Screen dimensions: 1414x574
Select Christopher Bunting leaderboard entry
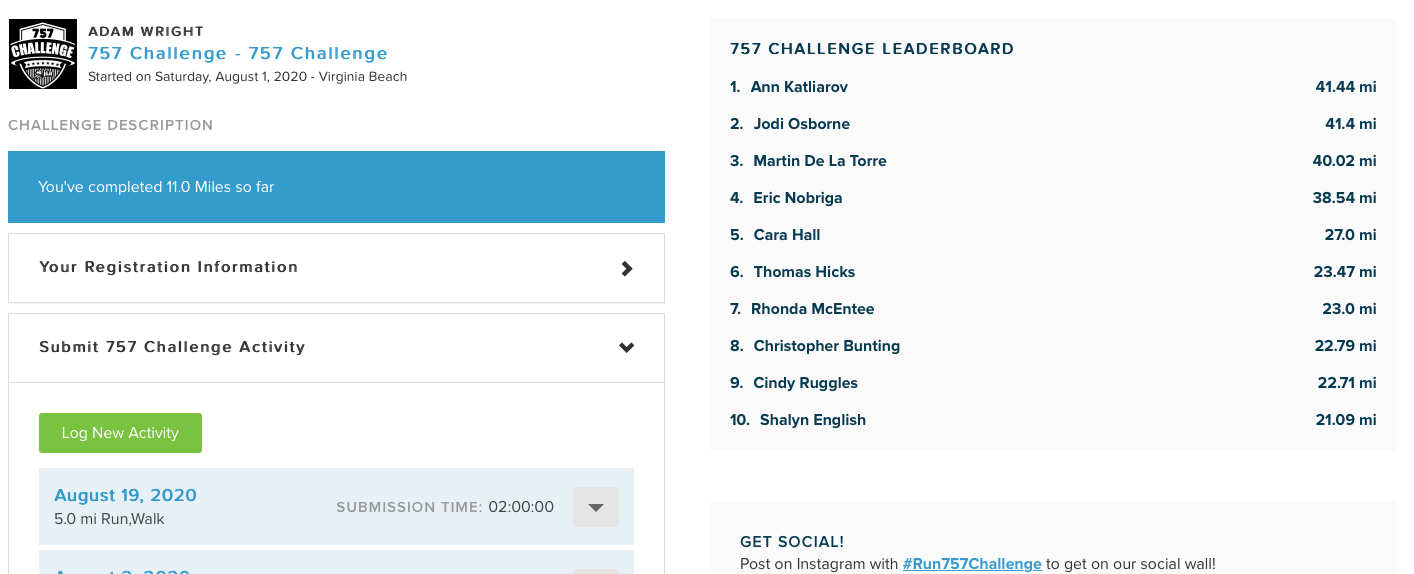pos(826,346)
